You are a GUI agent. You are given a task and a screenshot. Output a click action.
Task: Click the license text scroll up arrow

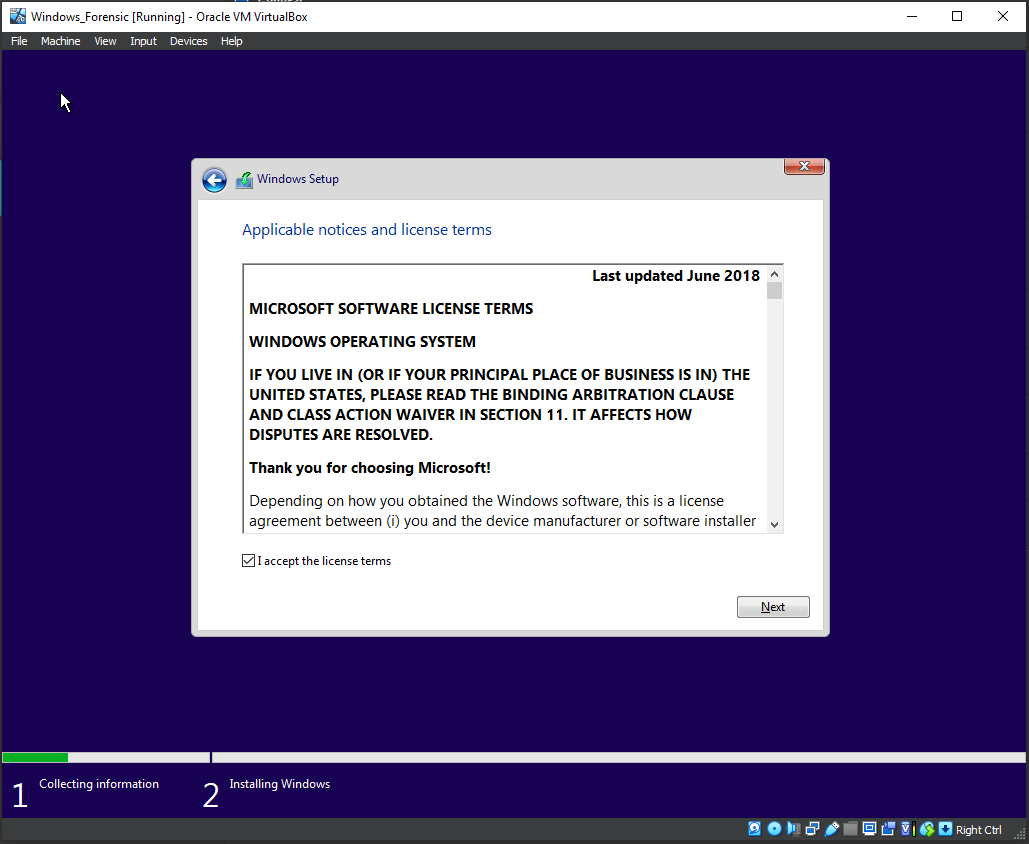(x=775, y=274)
